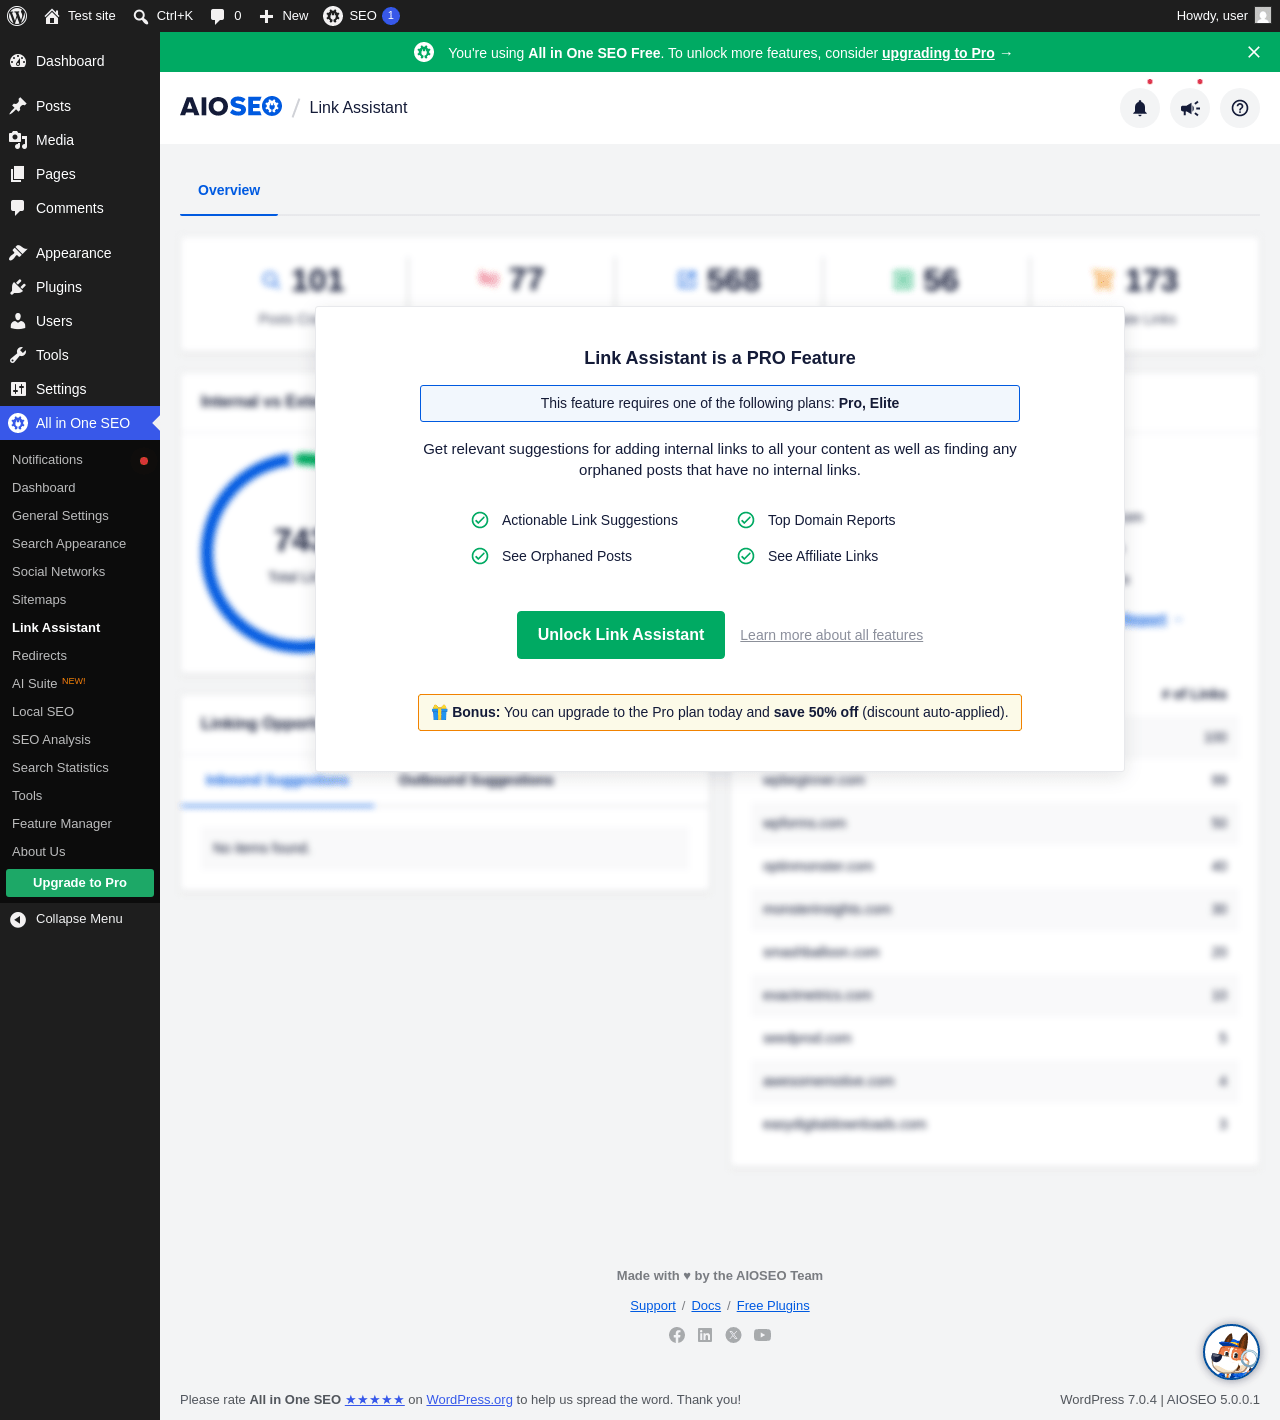Image resolution: width=1280 pixels, height=1420 pixels.
Task: Open the Media menu
Action: (x=80, y=140)
